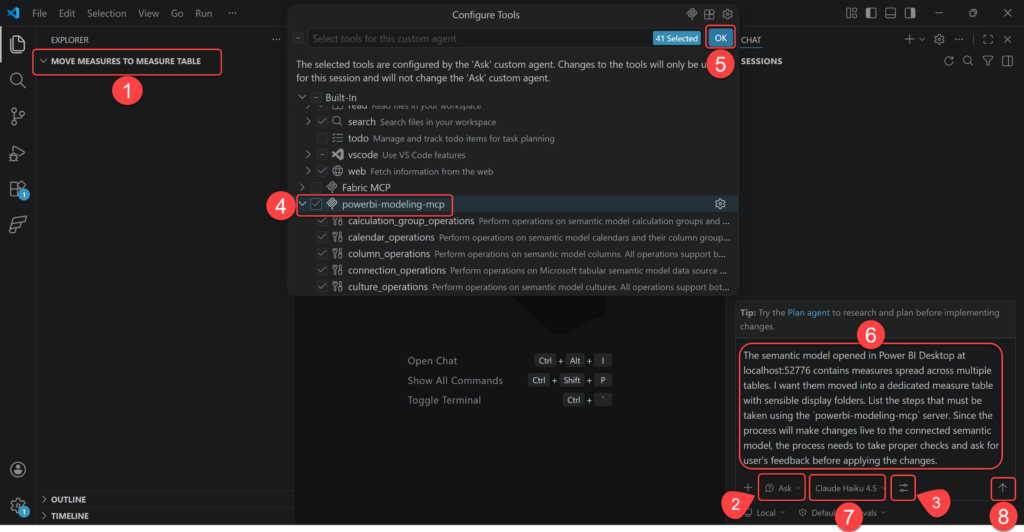Expand the search tool row chevron
Image resolution: width=1024 pixels, height=532 pixels.
pyautogui.click(x=308, y=121)
